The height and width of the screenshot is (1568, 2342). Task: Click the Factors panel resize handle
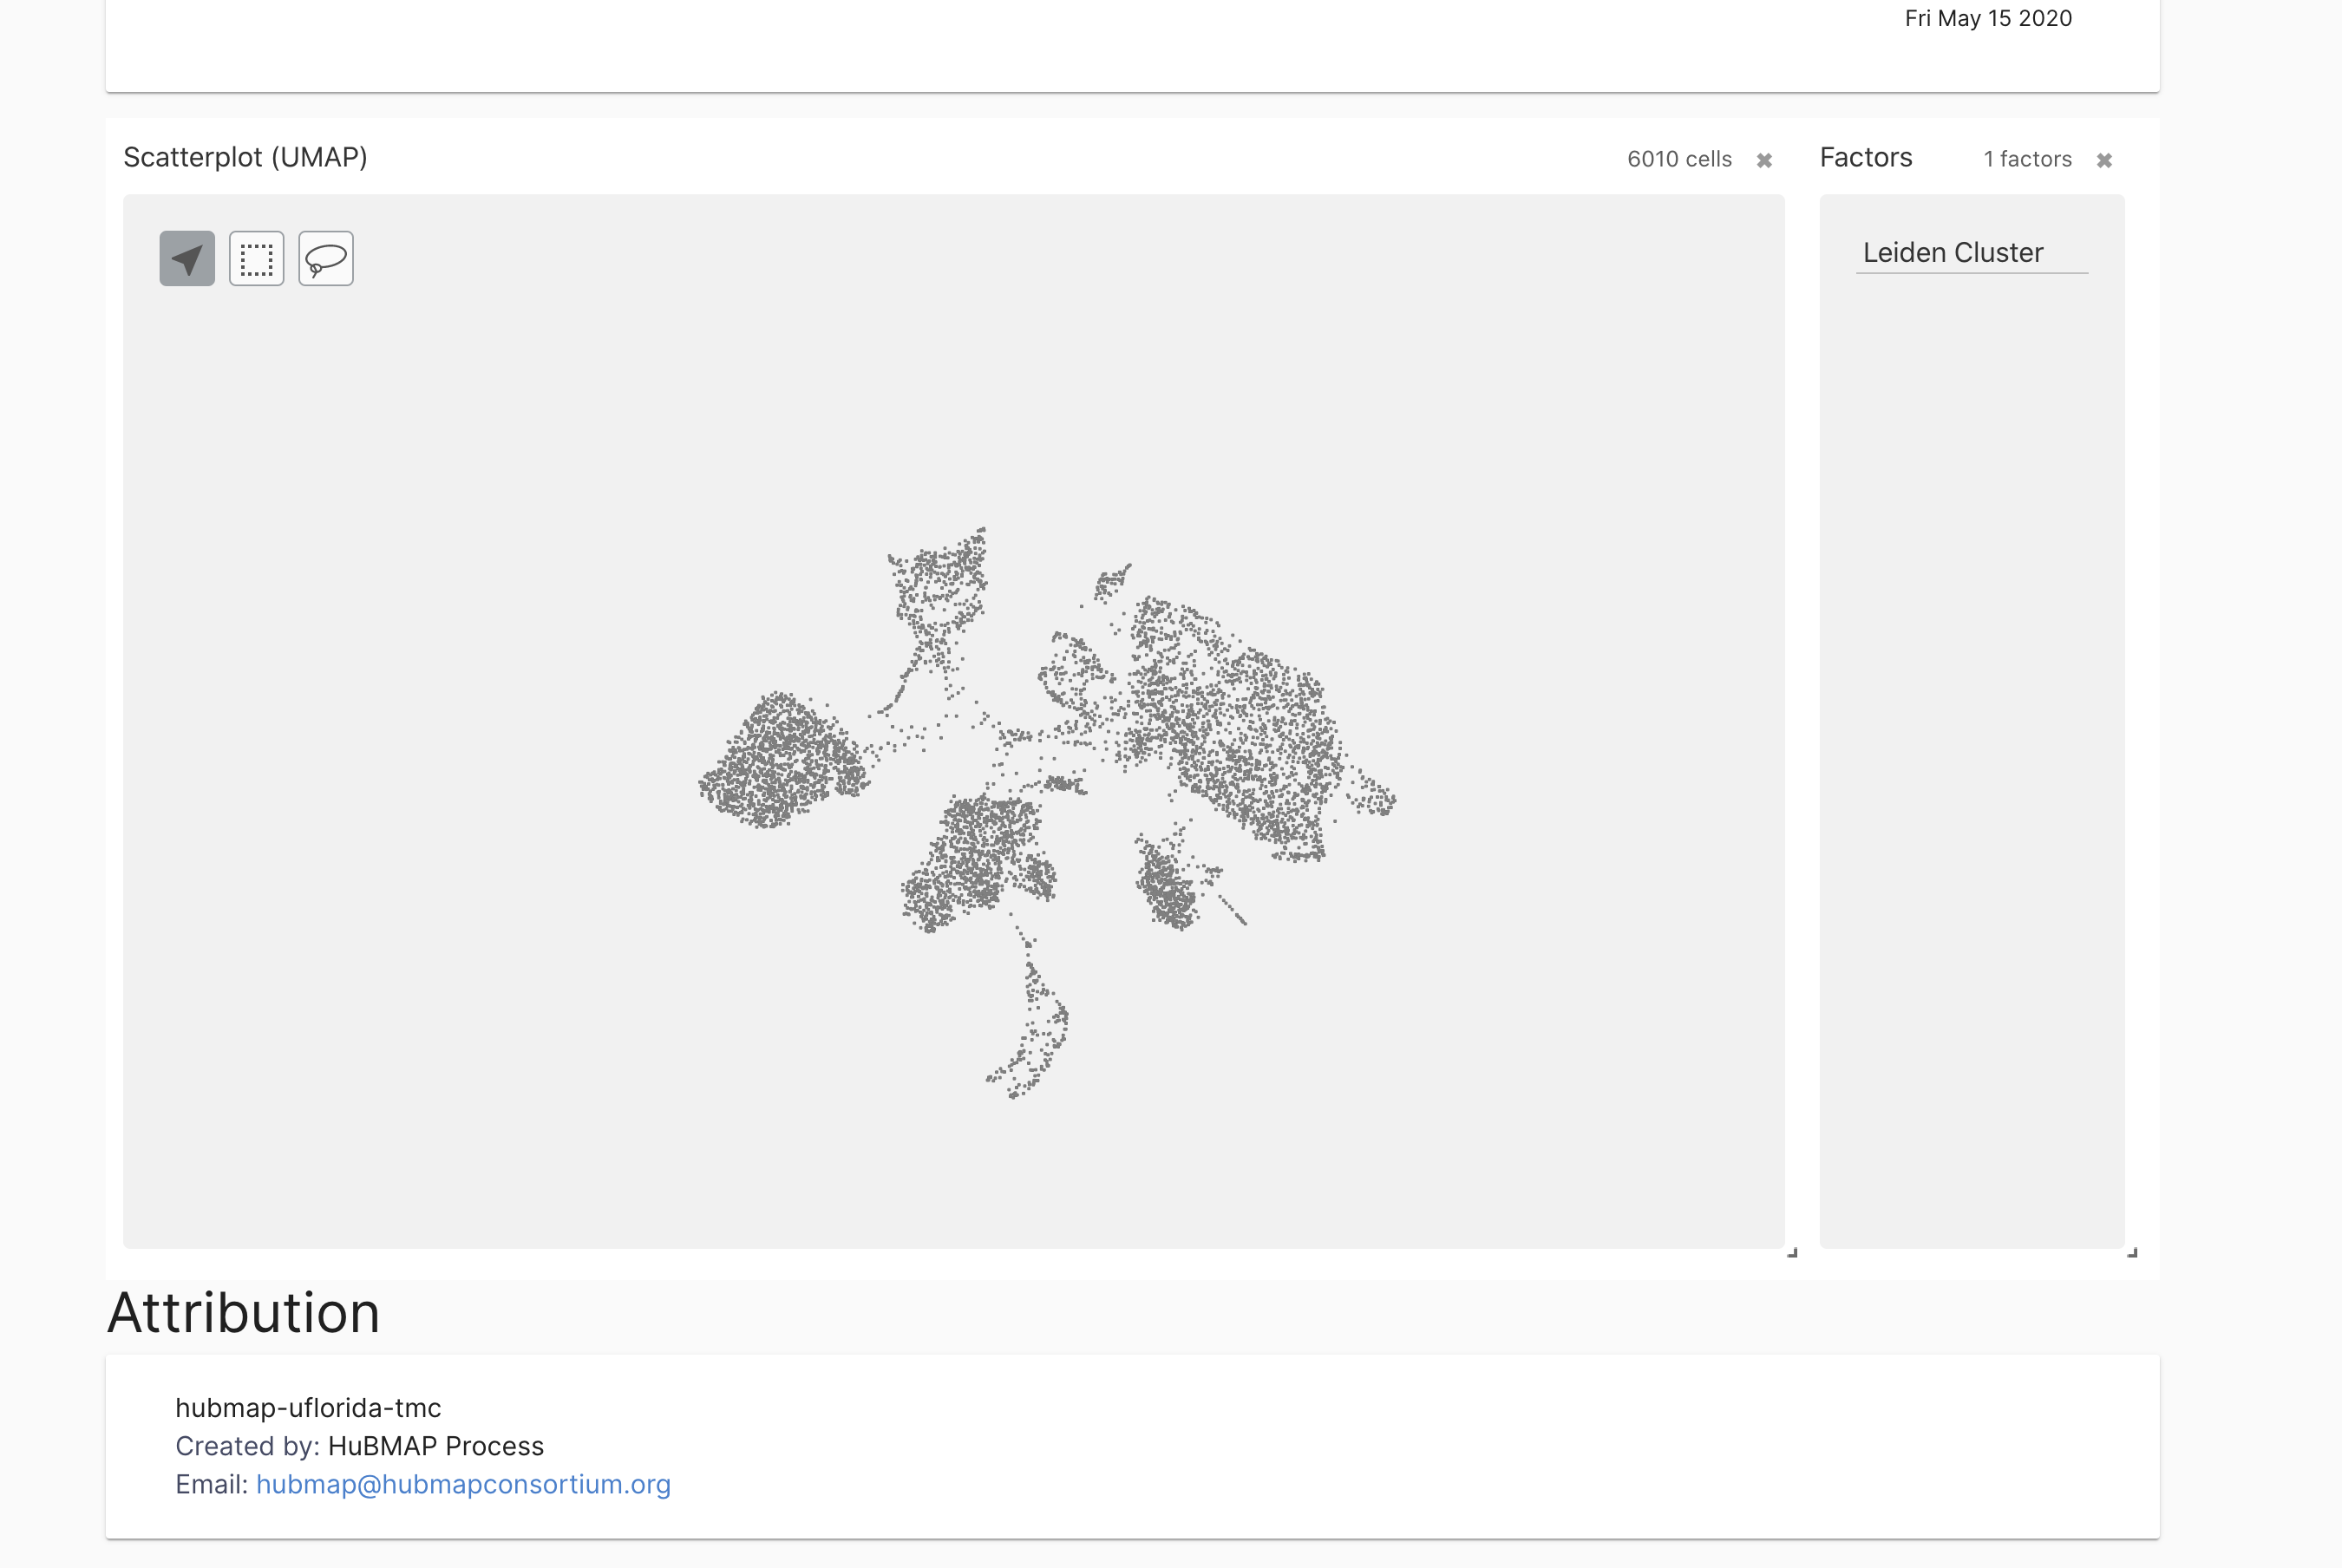(x=2132, y=1252)
